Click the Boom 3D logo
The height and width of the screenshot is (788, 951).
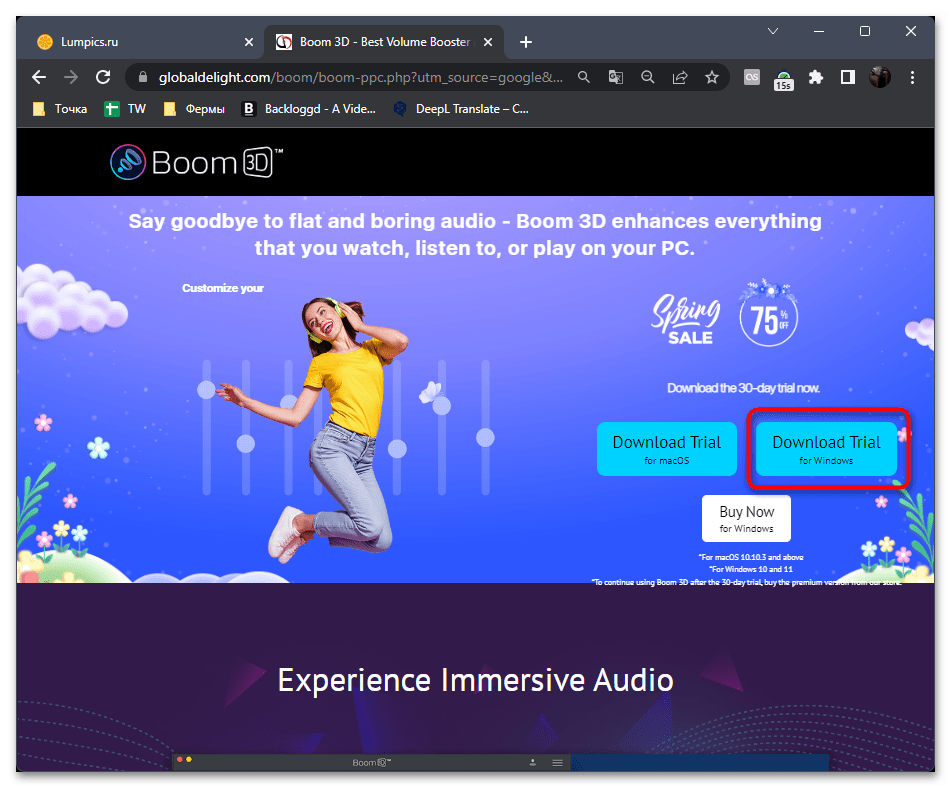pyautogui.click(x=197, y=162)
